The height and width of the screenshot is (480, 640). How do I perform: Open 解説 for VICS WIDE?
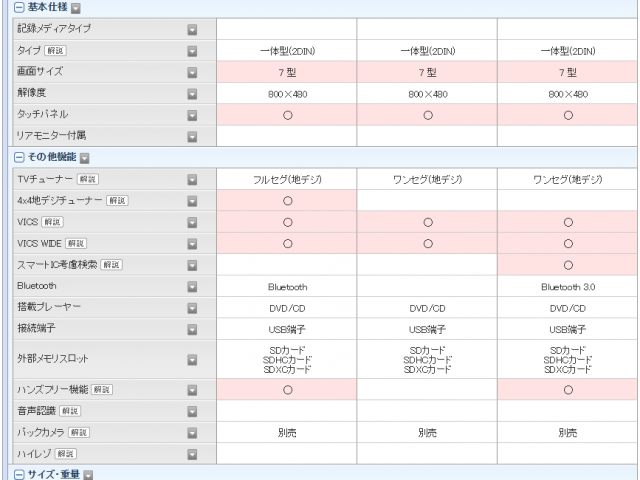click(x=76, y=243)
